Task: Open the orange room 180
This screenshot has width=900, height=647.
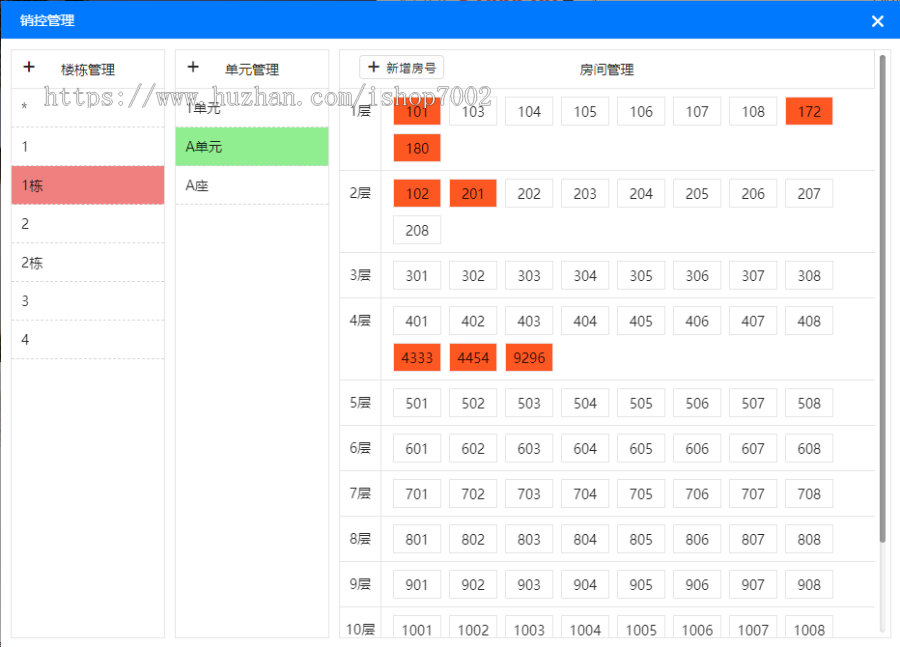Action: [x=417, y=148]
